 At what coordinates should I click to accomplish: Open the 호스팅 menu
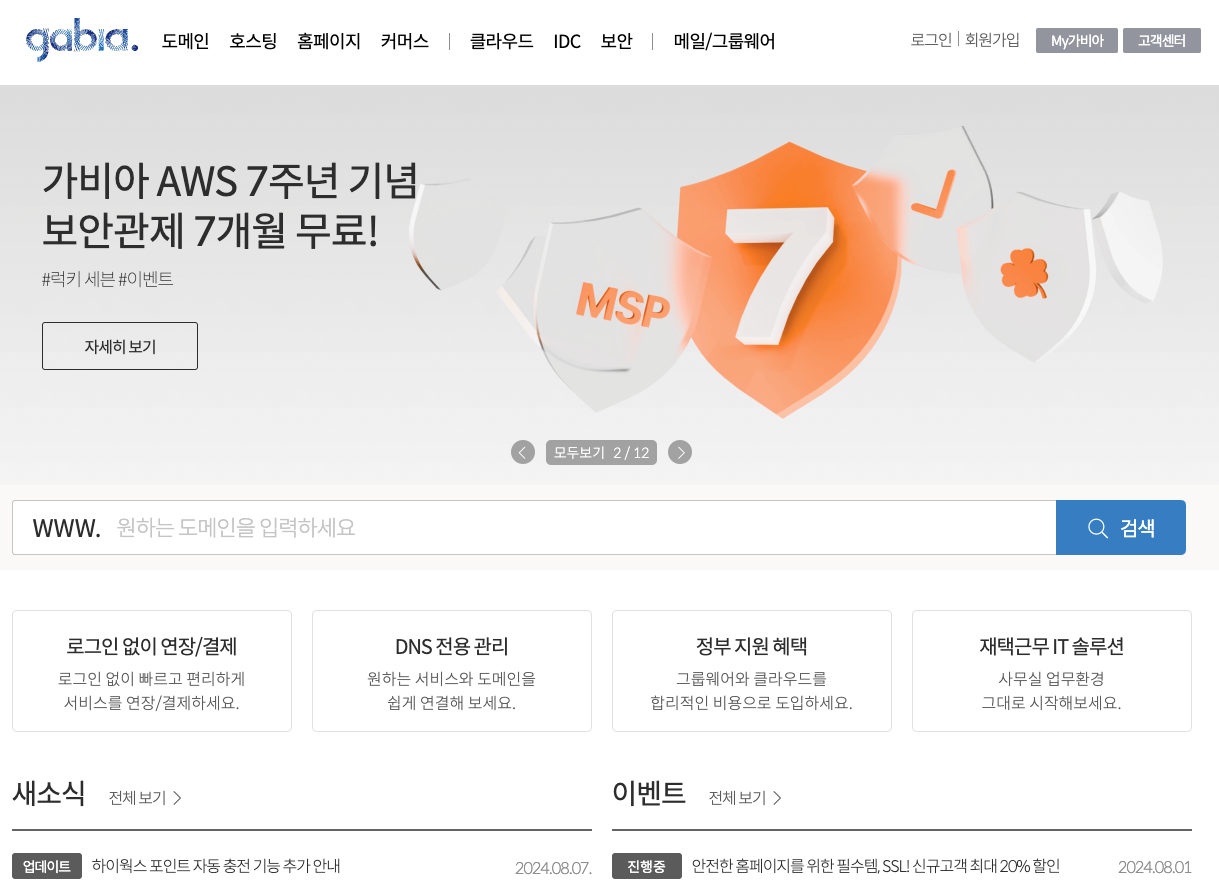(253, 41)
